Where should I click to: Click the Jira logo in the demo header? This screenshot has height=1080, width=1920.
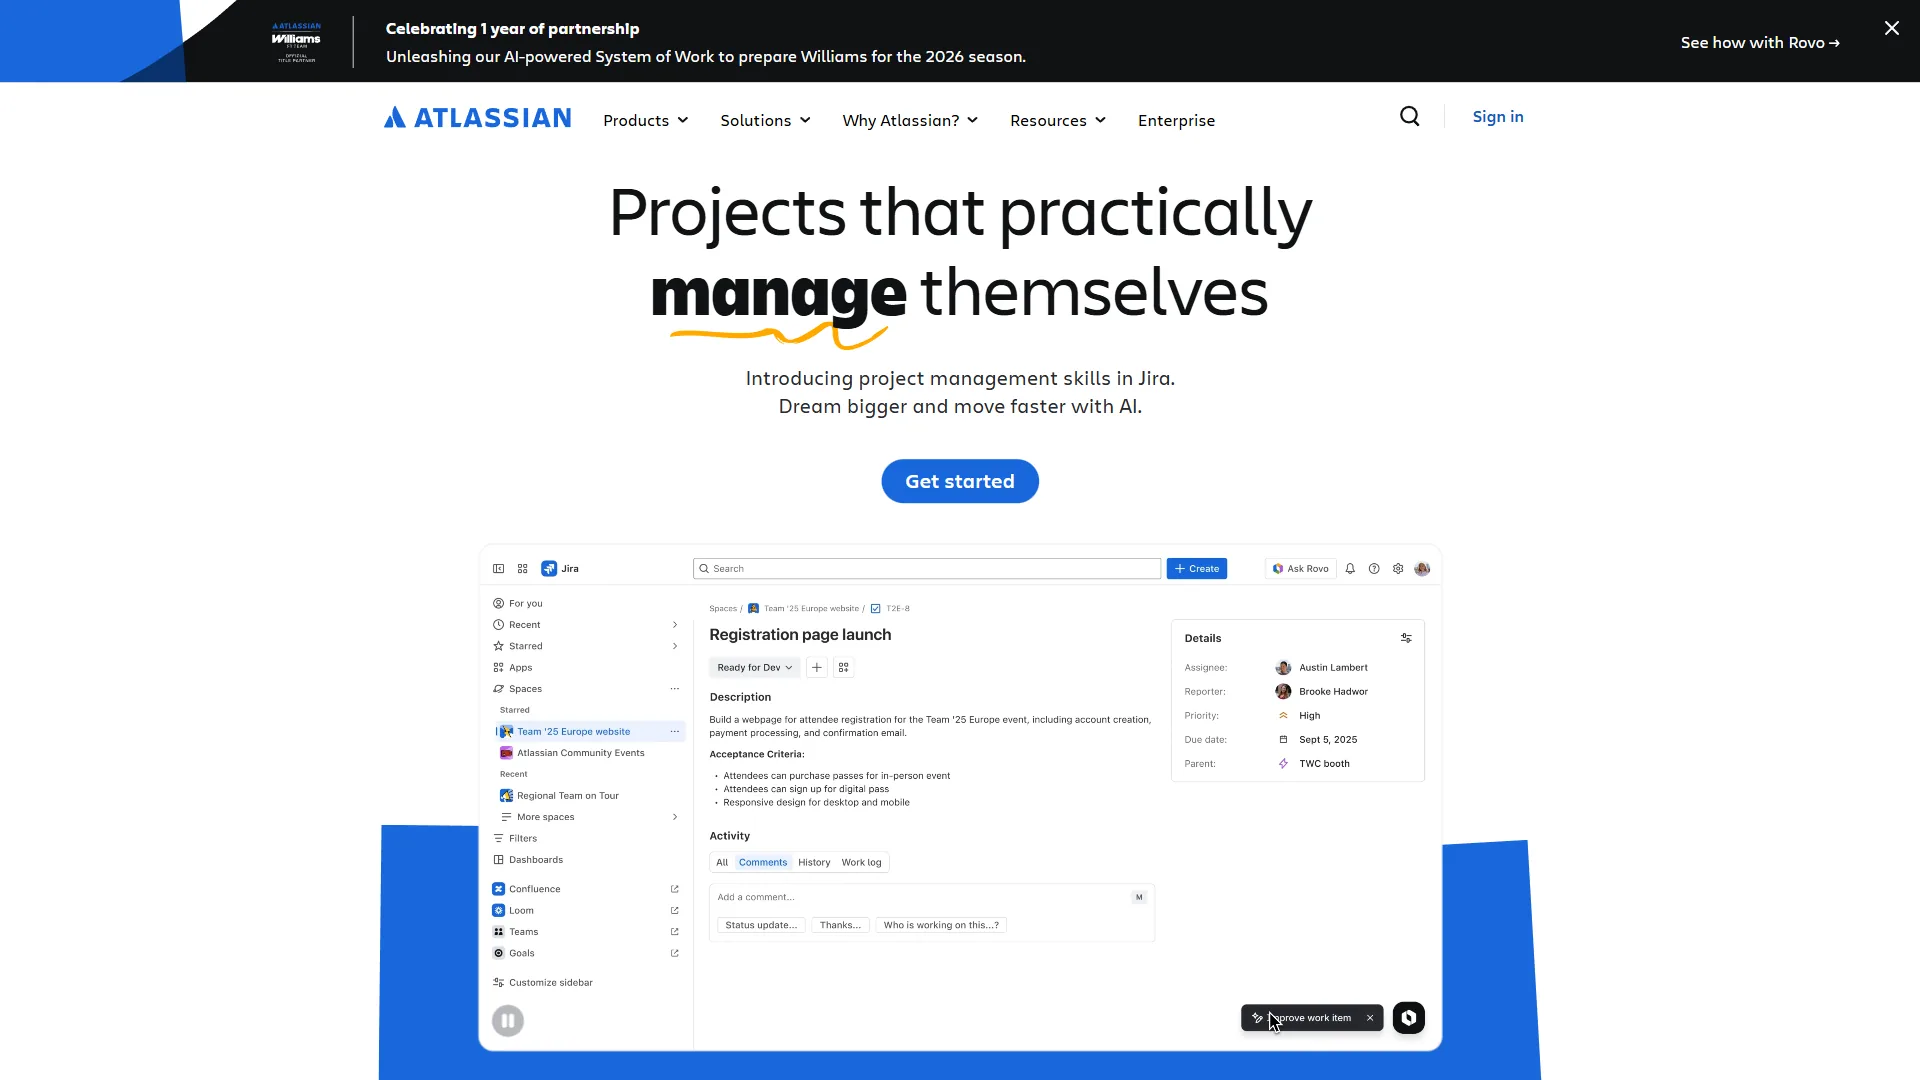[560, 569]
